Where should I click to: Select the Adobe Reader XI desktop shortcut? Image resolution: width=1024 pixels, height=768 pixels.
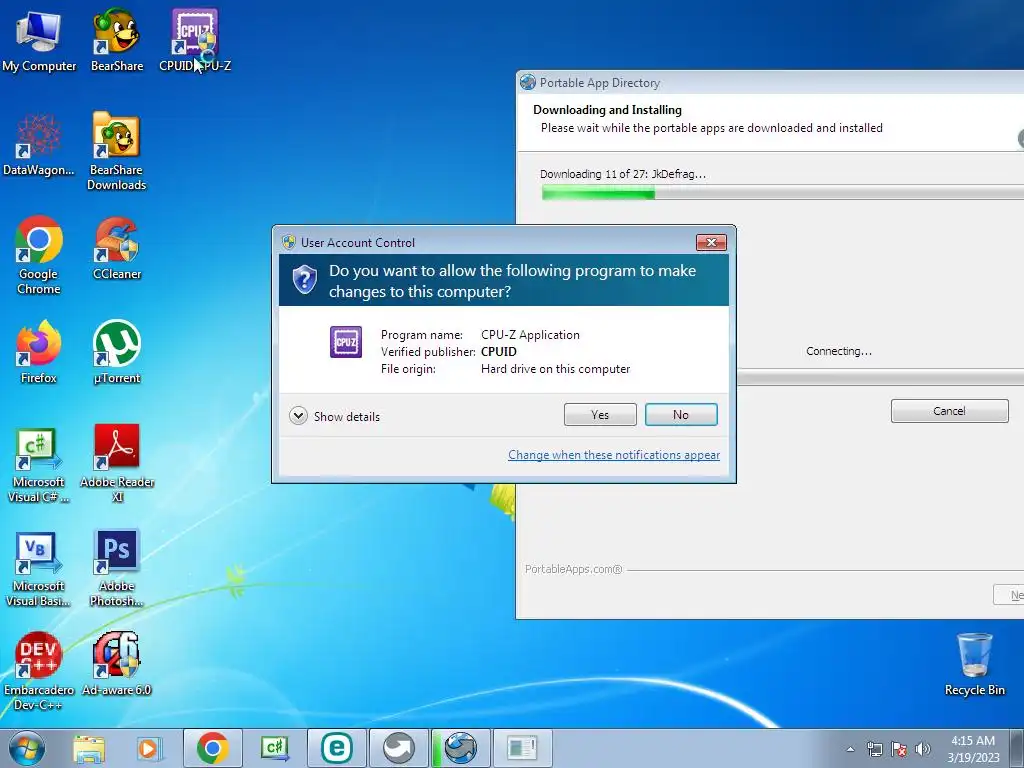pos(117,464)
